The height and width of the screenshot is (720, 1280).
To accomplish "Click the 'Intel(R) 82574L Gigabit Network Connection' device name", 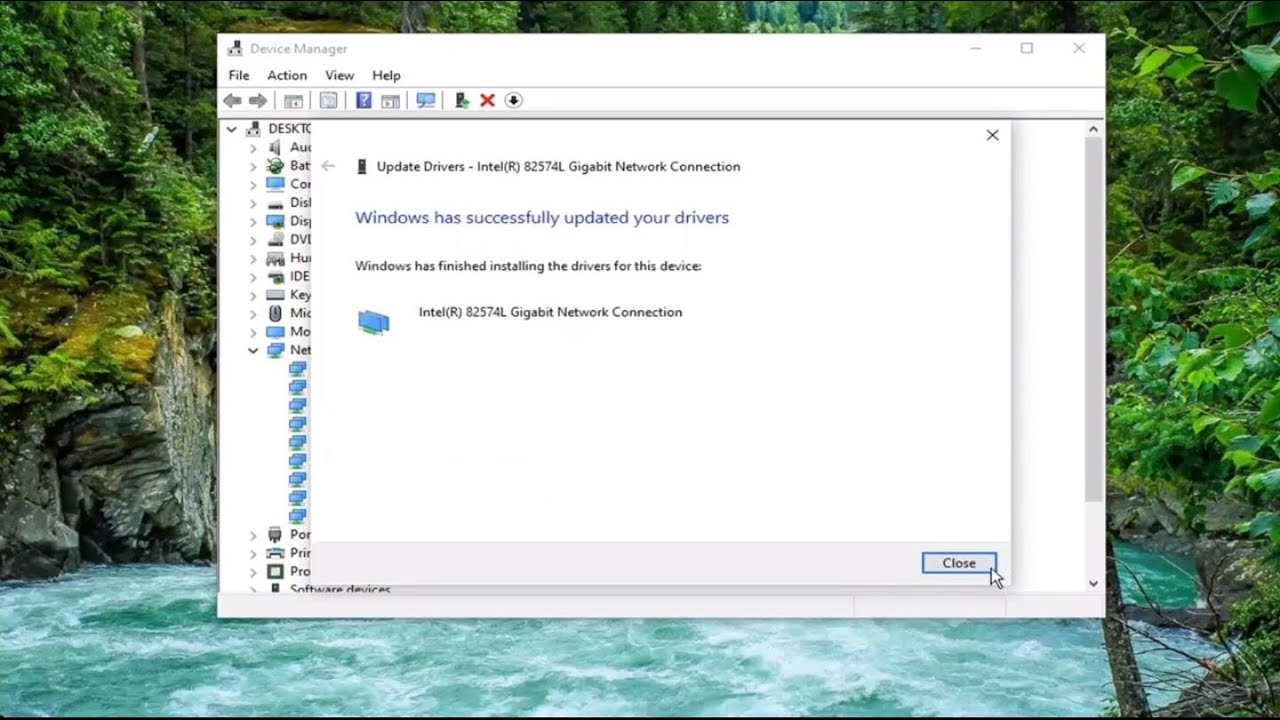I will click(550, 312).
